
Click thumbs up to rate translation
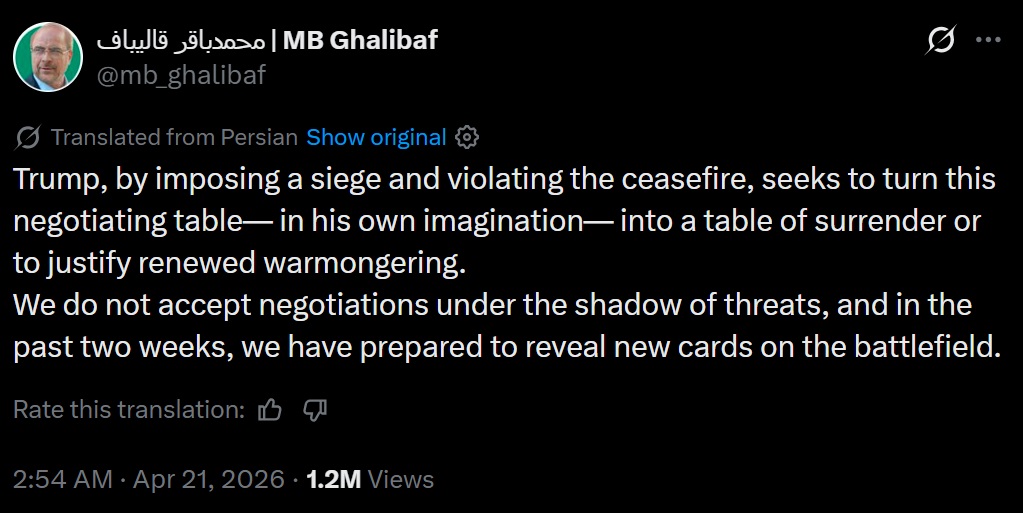point(270,409)
